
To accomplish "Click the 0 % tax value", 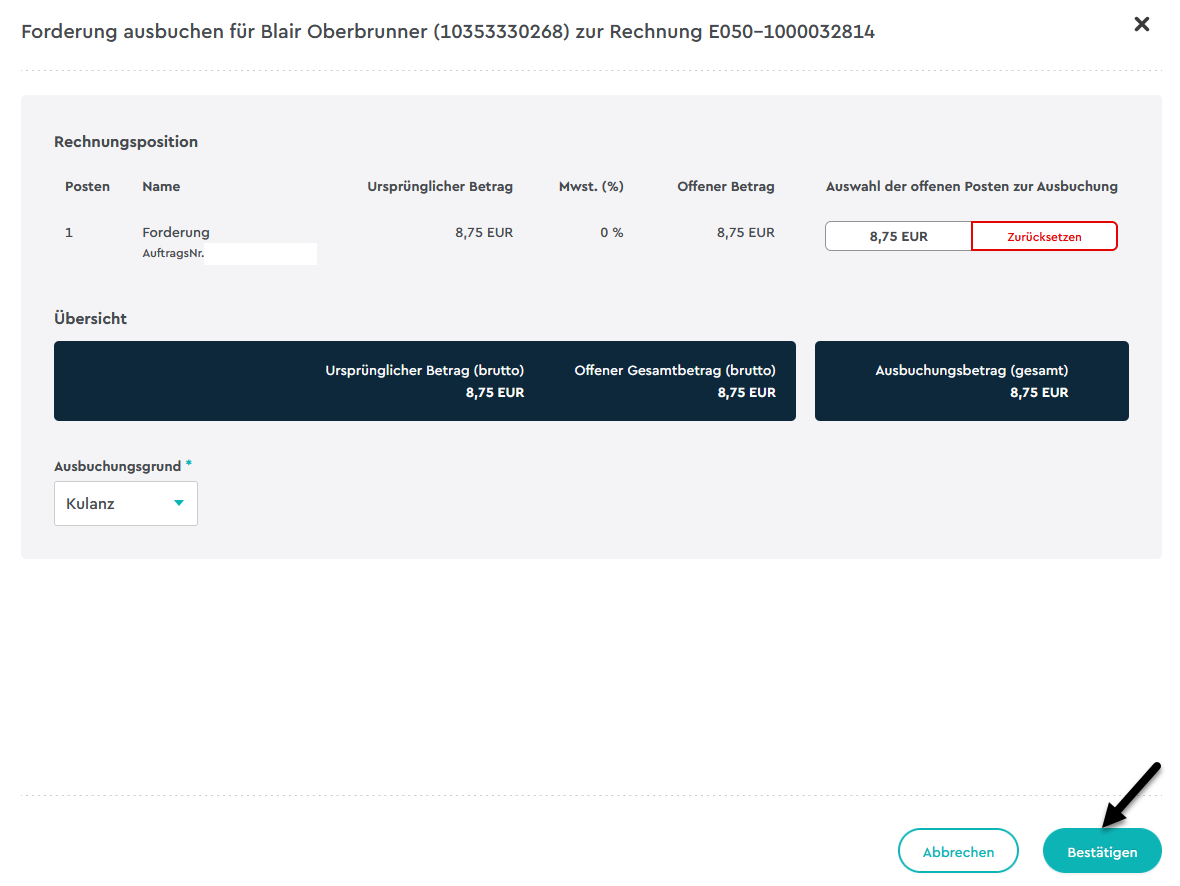I will 612,233.
